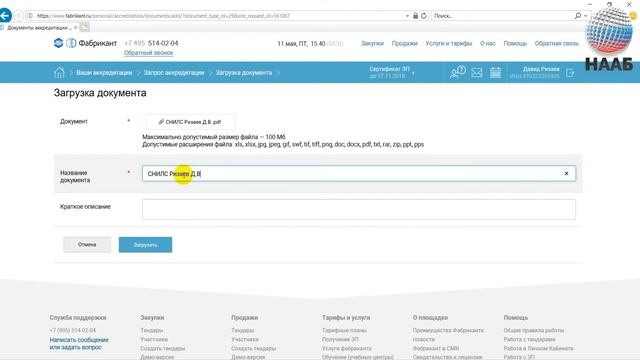
Task: Click the browser search field 'Поиск...'
Action: tap(502, 16)
